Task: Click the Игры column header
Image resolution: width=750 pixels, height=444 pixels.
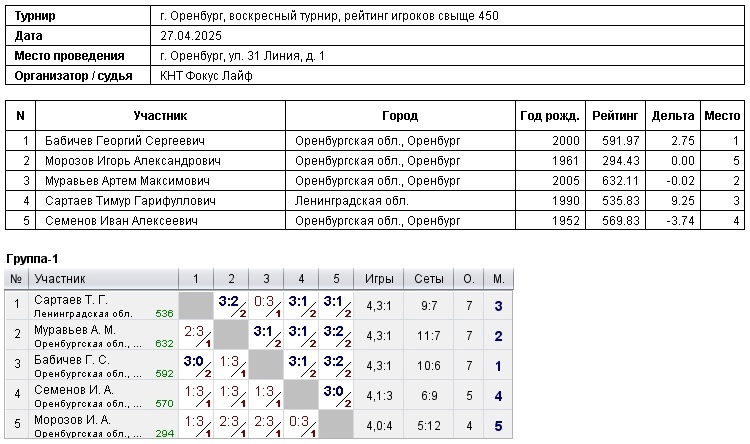Action: [x=379, y=278]
